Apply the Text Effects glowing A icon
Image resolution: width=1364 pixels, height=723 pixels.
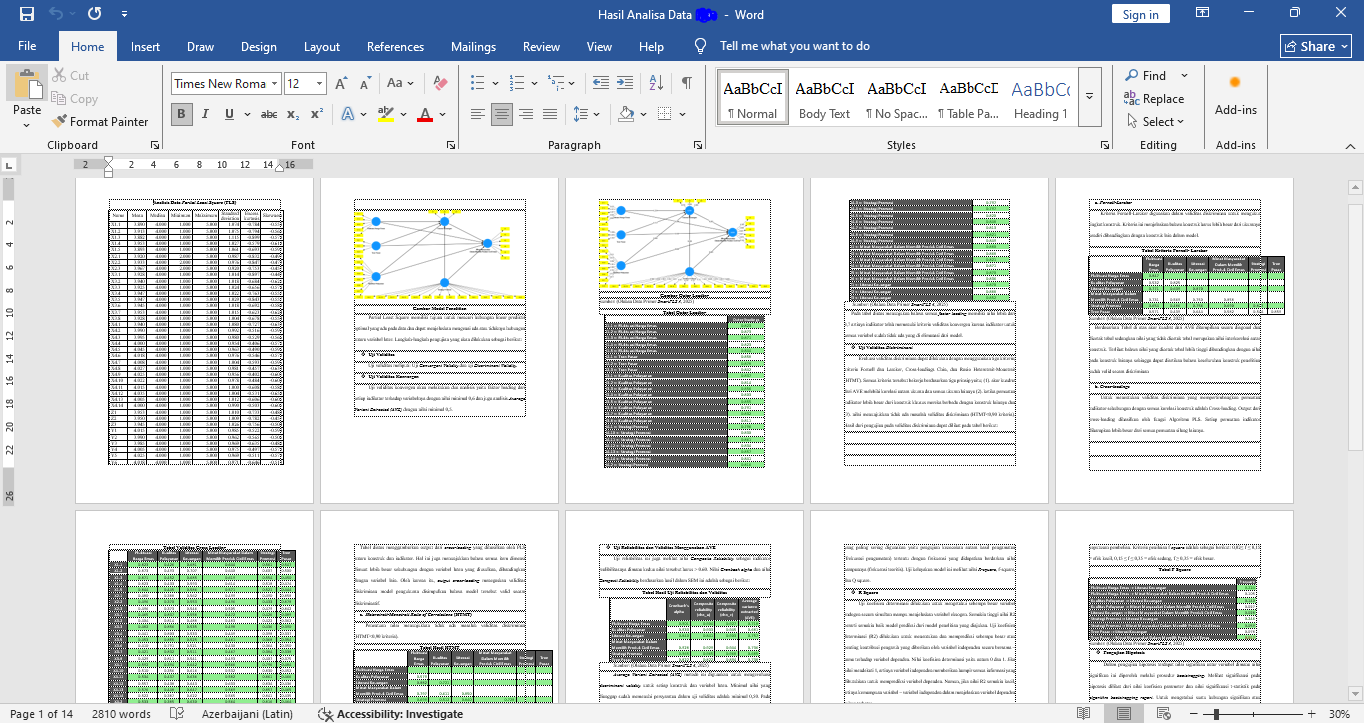pos(347,114)
